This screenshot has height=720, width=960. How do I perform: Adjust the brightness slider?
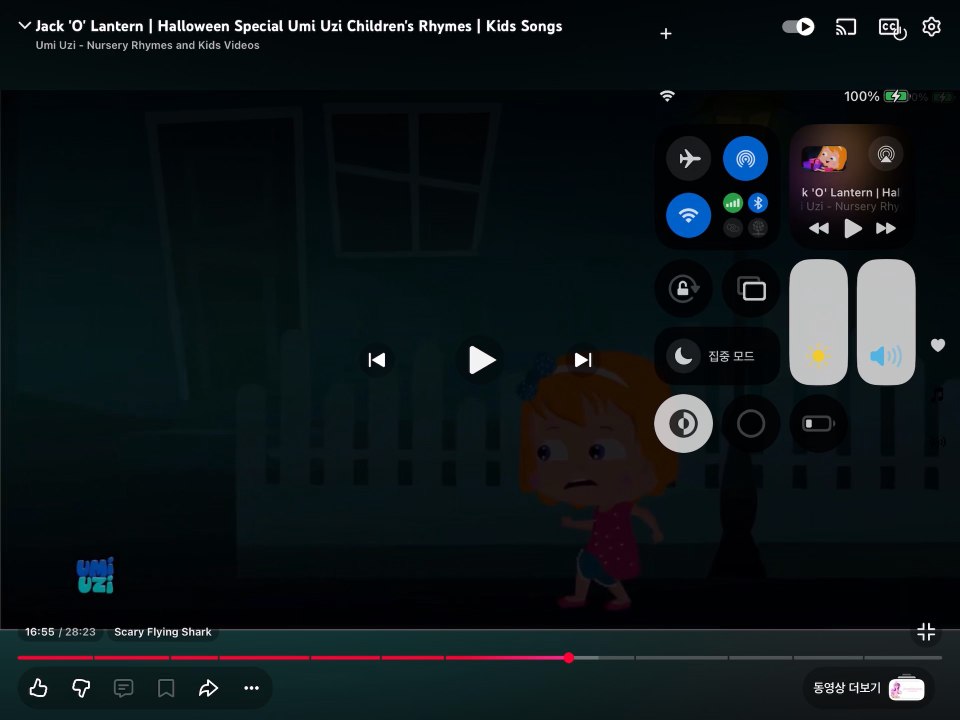point(819,322)
